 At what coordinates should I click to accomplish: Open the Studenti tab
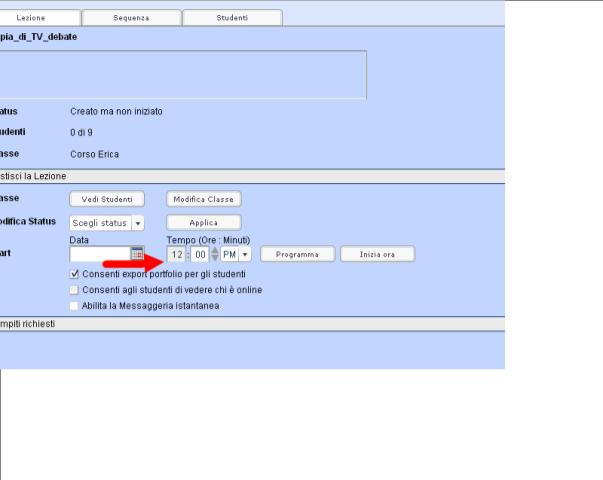click(233, 17)
